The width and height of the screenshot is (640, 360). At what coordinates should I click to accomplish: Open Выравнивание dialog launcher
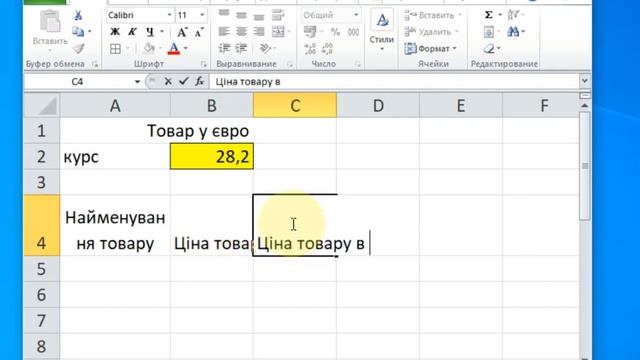290,64
